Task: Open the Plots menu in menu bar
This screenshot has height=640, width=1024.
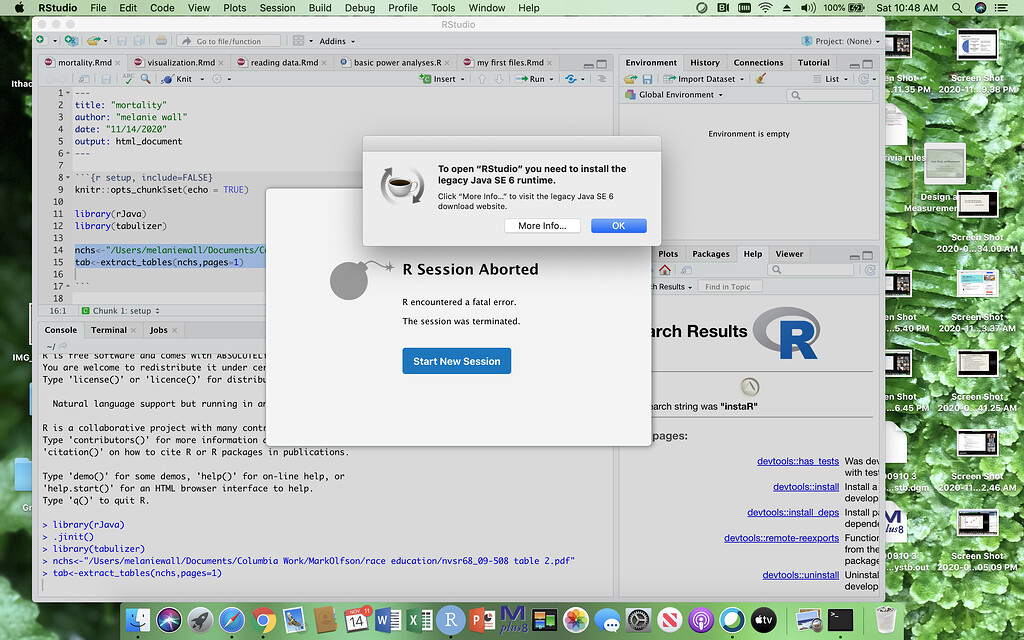Action: tap(234, 8)
